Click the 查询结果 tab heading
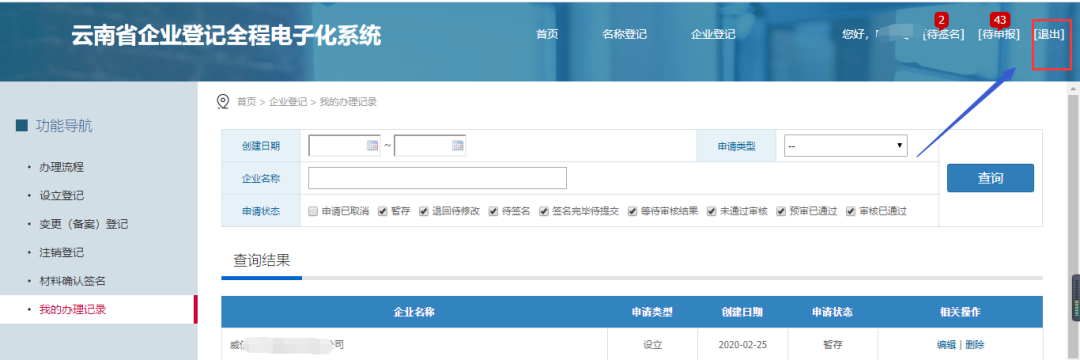This screenshot has height=360, width=1080. click(262, 260)
